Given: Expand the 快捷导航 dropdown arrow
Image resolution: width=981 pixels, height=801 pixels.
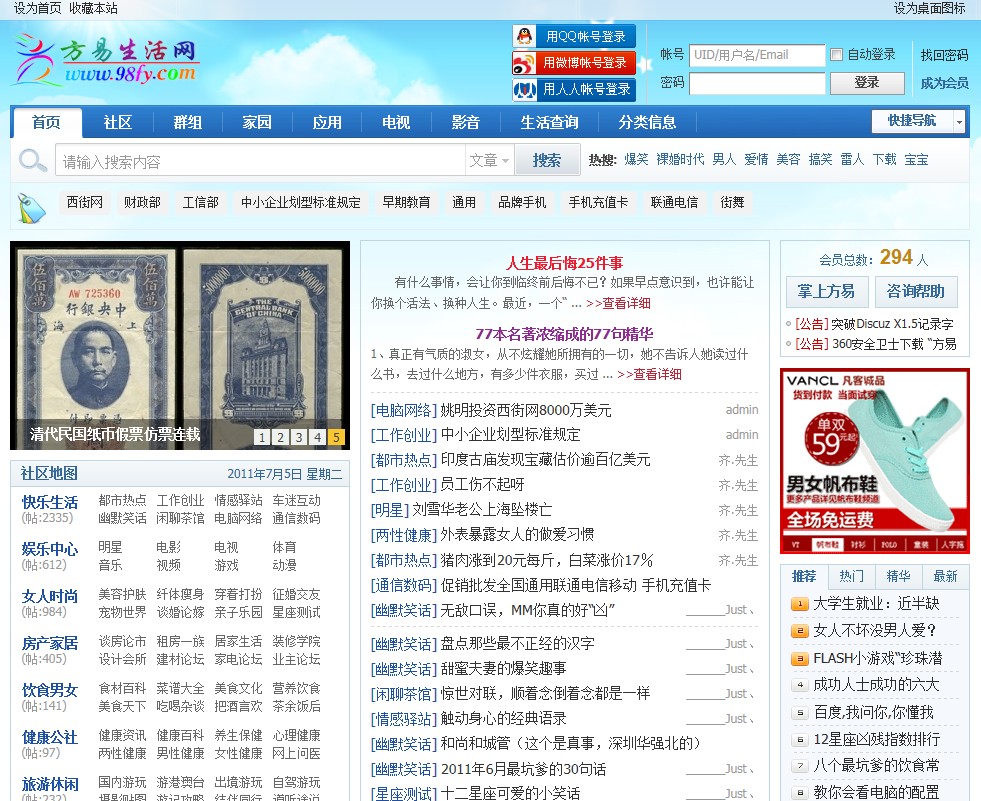Looking at the screenshot, I should pos(960,122).
